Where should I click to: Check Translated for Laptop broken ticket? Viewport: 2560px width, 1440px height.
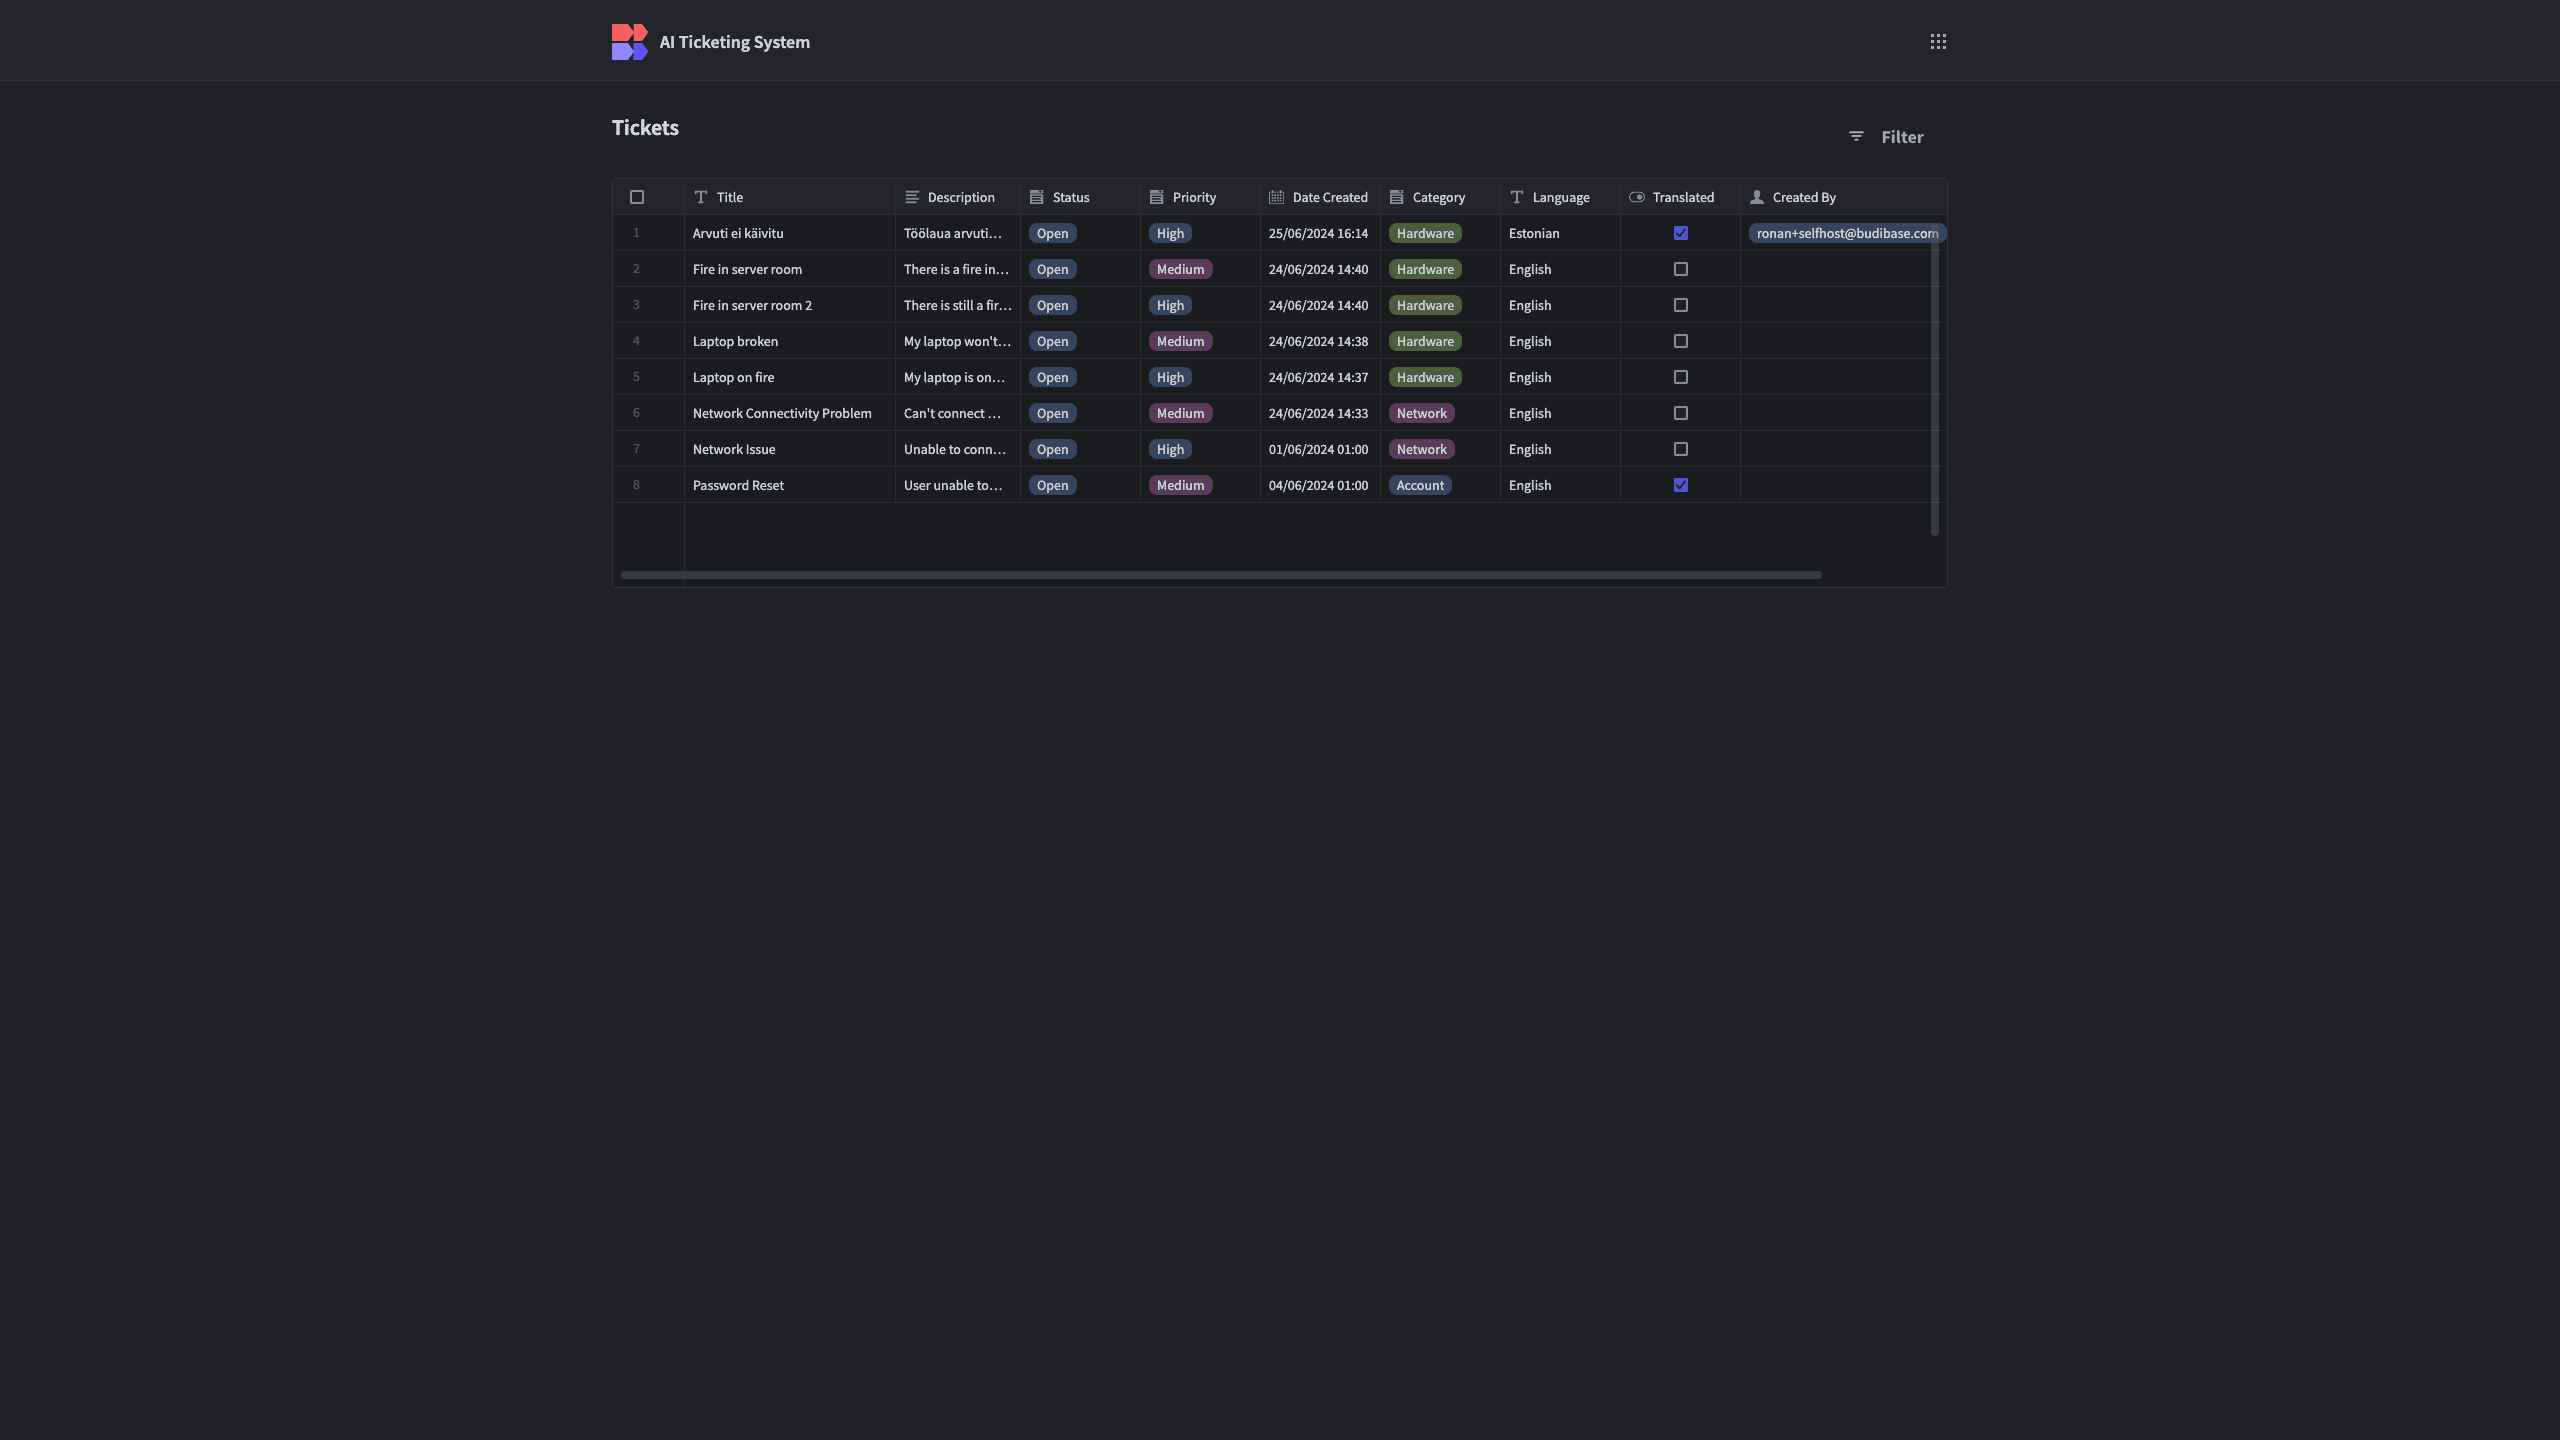click(x=1681, y=341)
